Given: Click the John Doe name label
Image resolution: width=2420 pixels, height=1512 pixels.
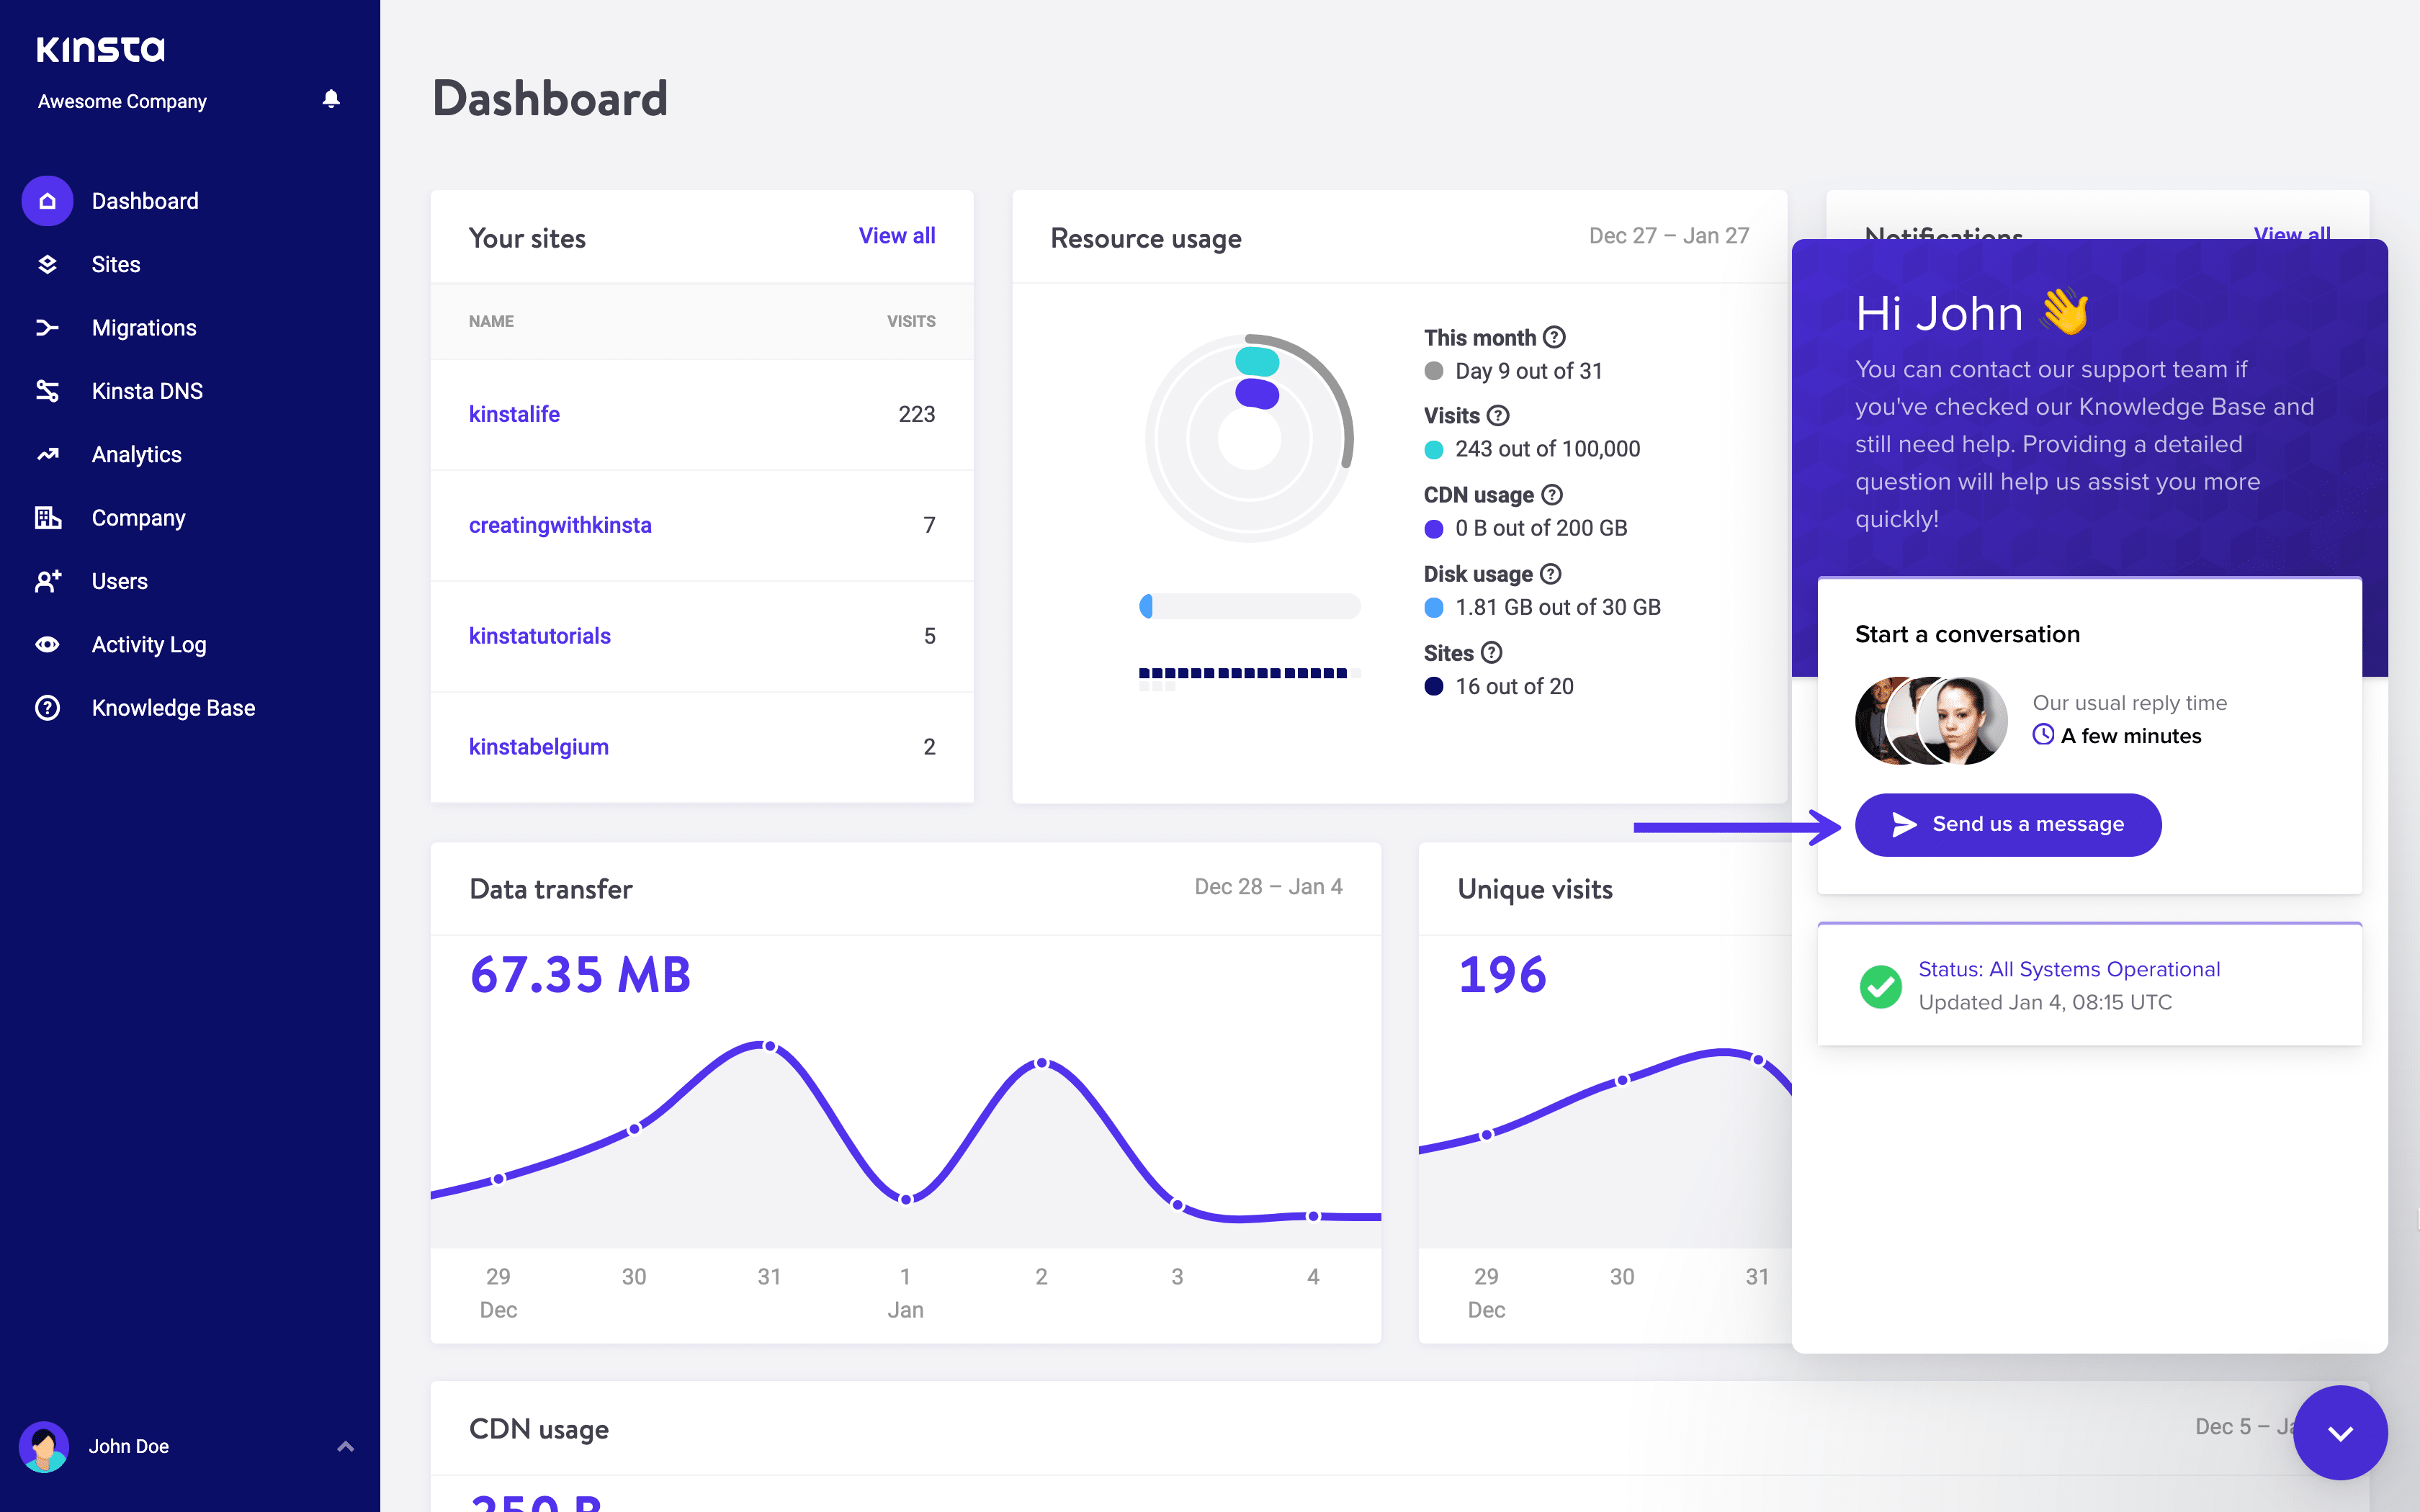Looking at the screenshot, I should [129, 1446].
